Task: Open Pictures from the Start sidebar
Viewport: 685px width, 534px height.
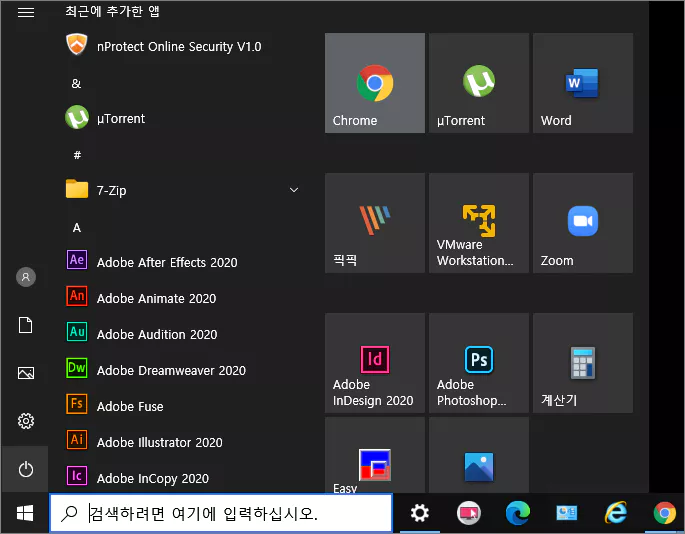Action: (x=26, y=373)
